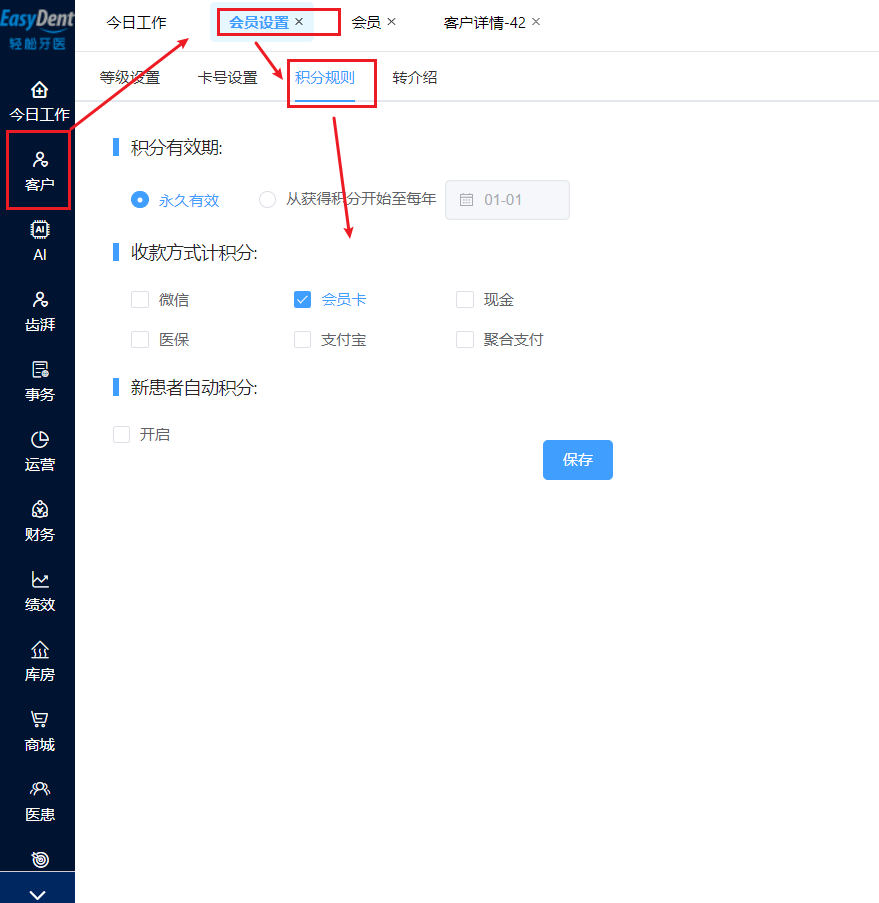The image size is (879, 903).
Task: Click the 01-01 date input field
Action: pyautogui.click(x=507, y=200)
